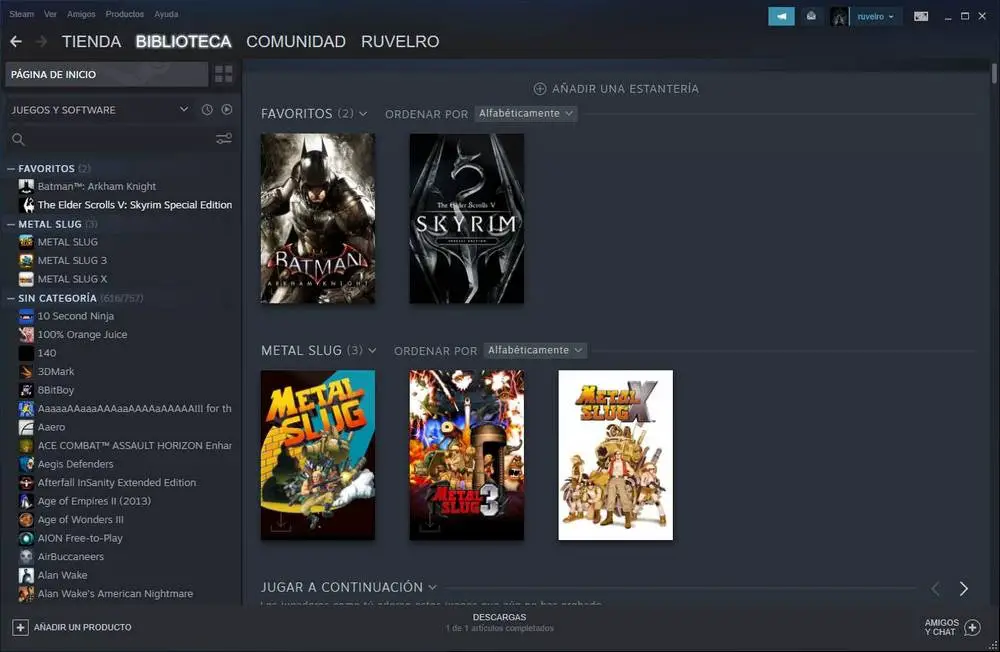Select METAL SLUG X in the sidebar
Image resolution: width=1000 pixels, height=652 pixels.
pyautogui.click(x=72, y=279)
